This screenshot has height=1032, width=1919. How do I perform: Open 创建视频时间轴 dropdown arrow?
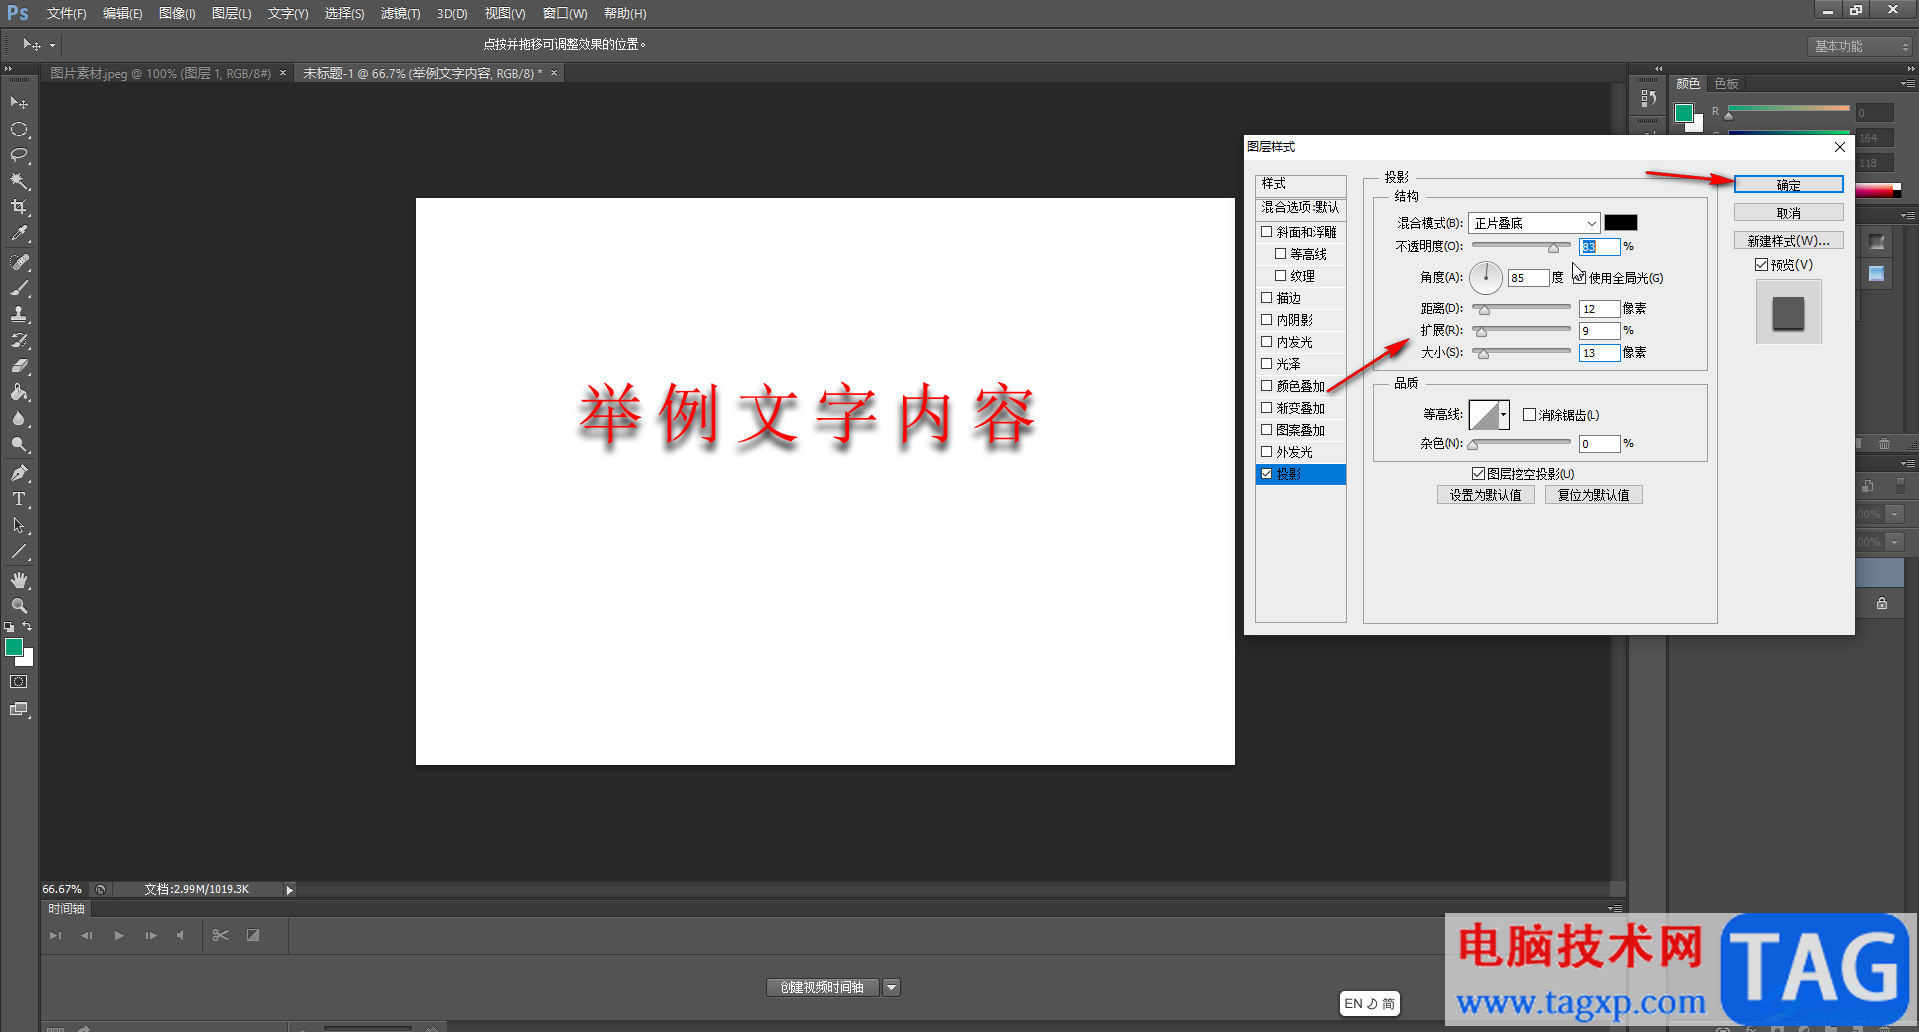point(891,988)
